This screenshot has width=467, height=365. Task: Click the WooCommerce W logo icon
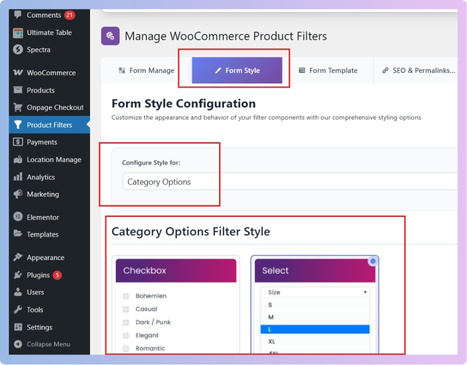[18, 73]
